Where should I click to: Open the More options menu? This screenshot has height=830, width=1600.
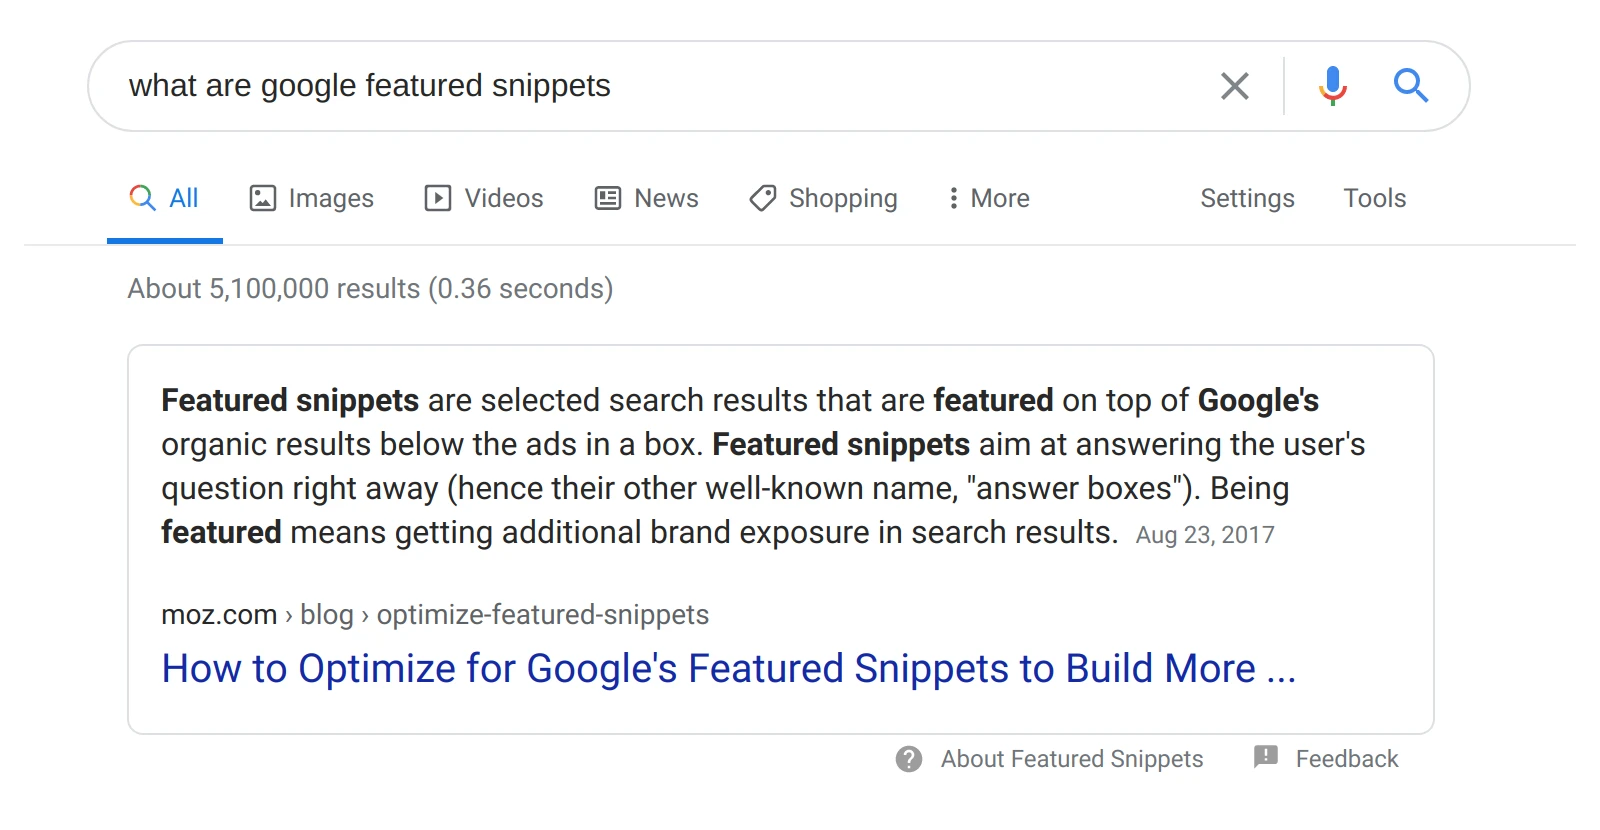(x=988, y=198)
